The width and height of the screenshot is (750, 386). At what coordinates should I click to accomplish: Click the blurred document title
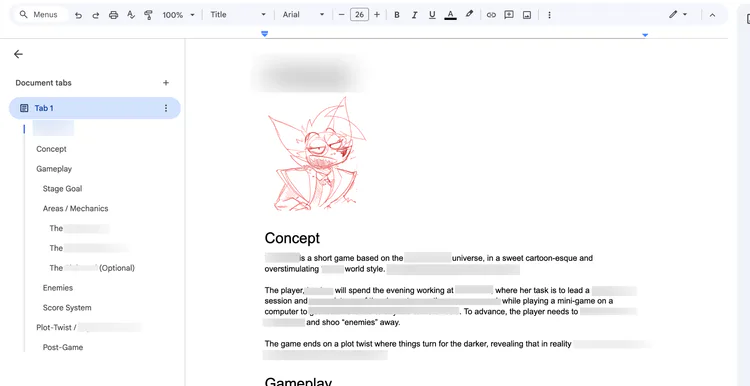click(309, 74)
